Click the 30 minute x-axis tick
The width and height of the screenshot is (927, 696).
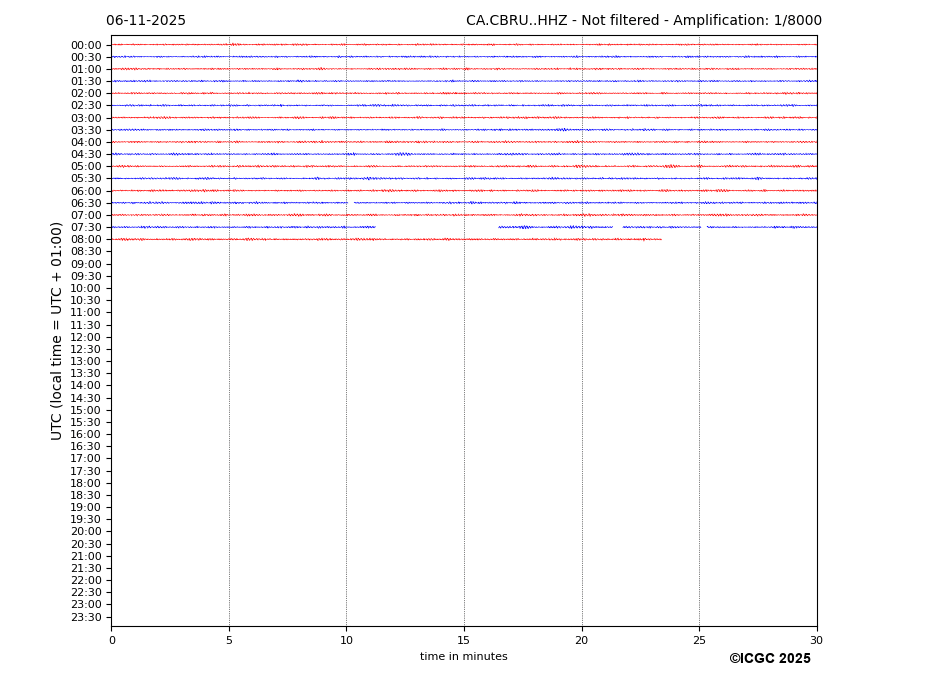click(816, 641)
